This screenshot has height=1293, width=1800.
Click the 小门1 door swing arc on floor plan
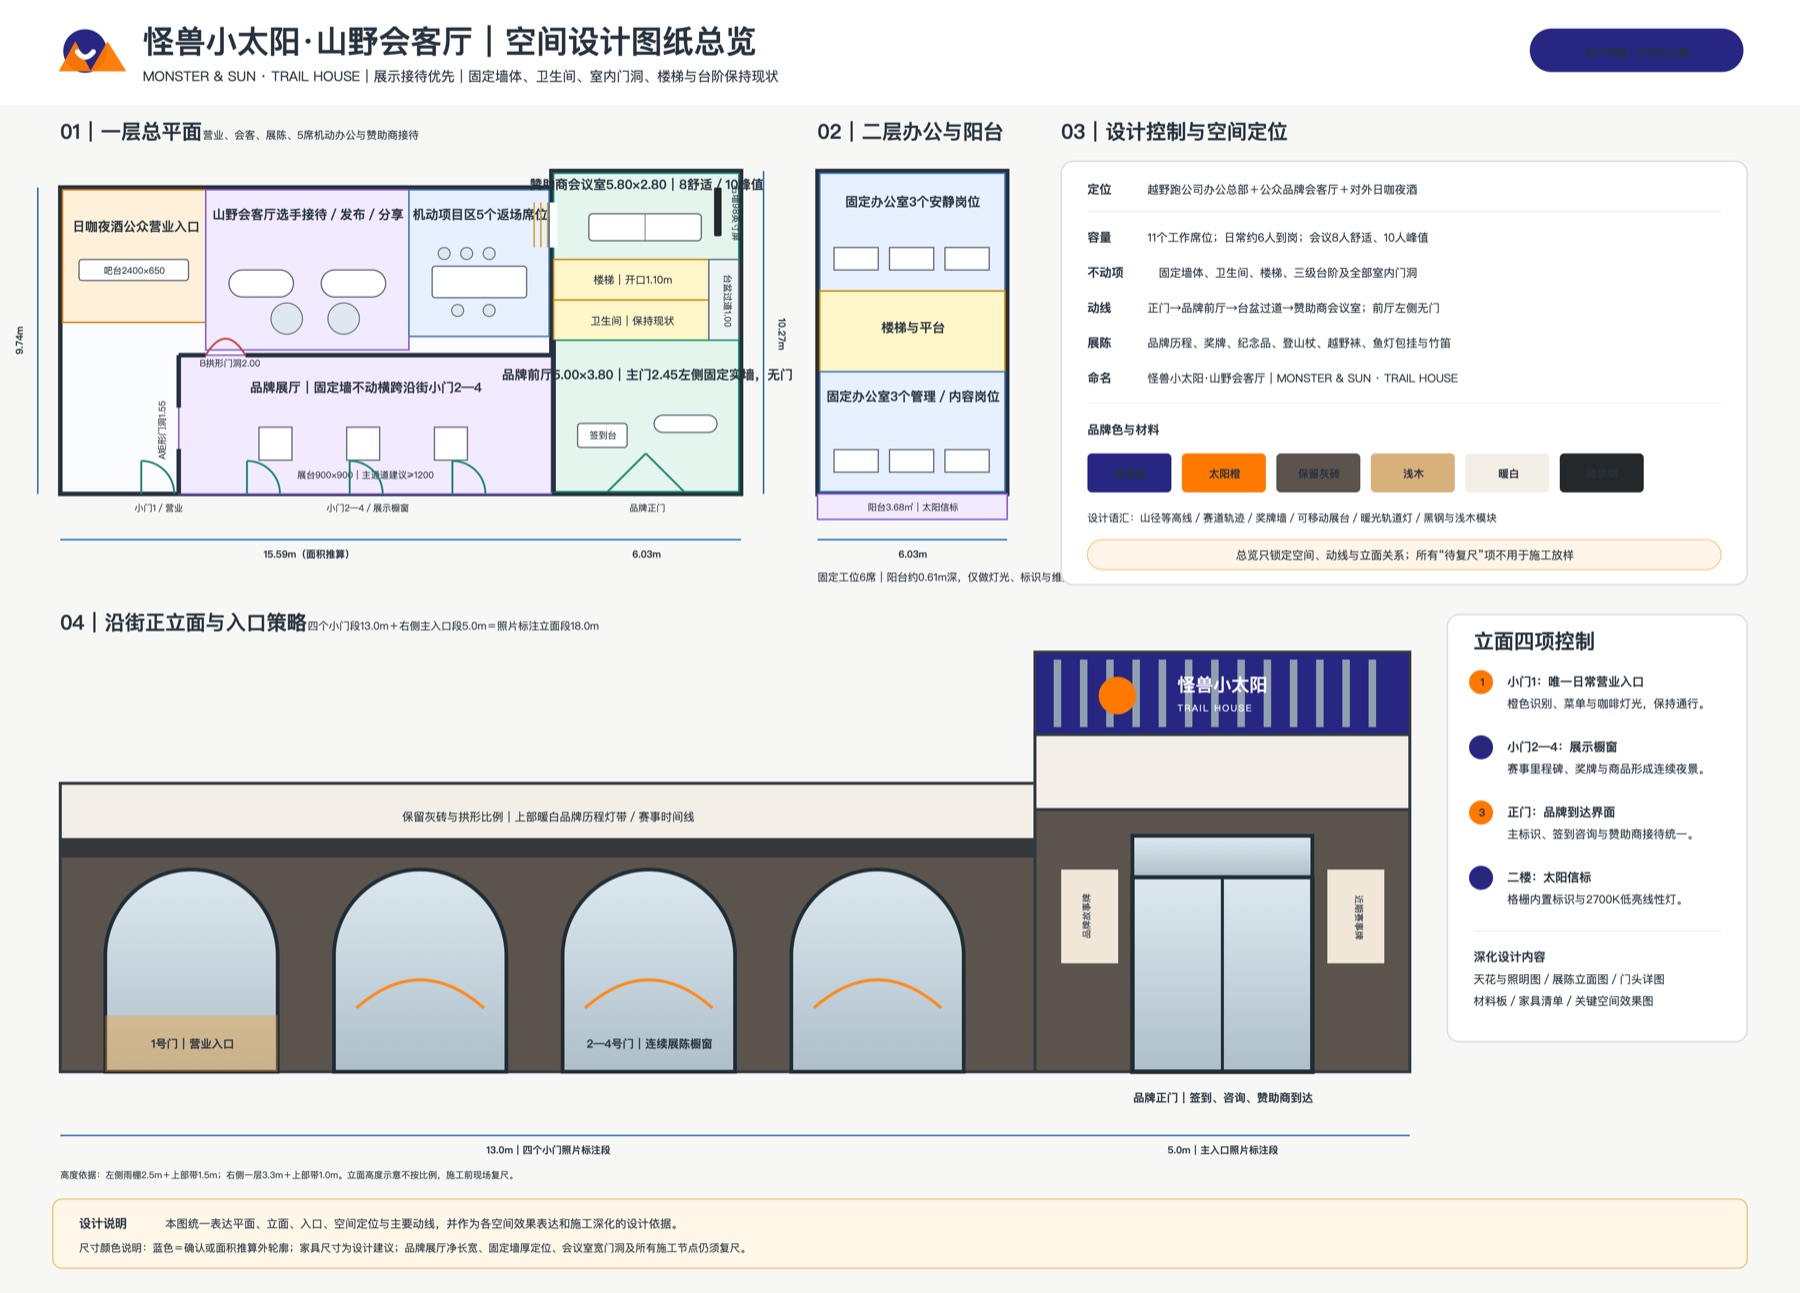tap(158, 476)
